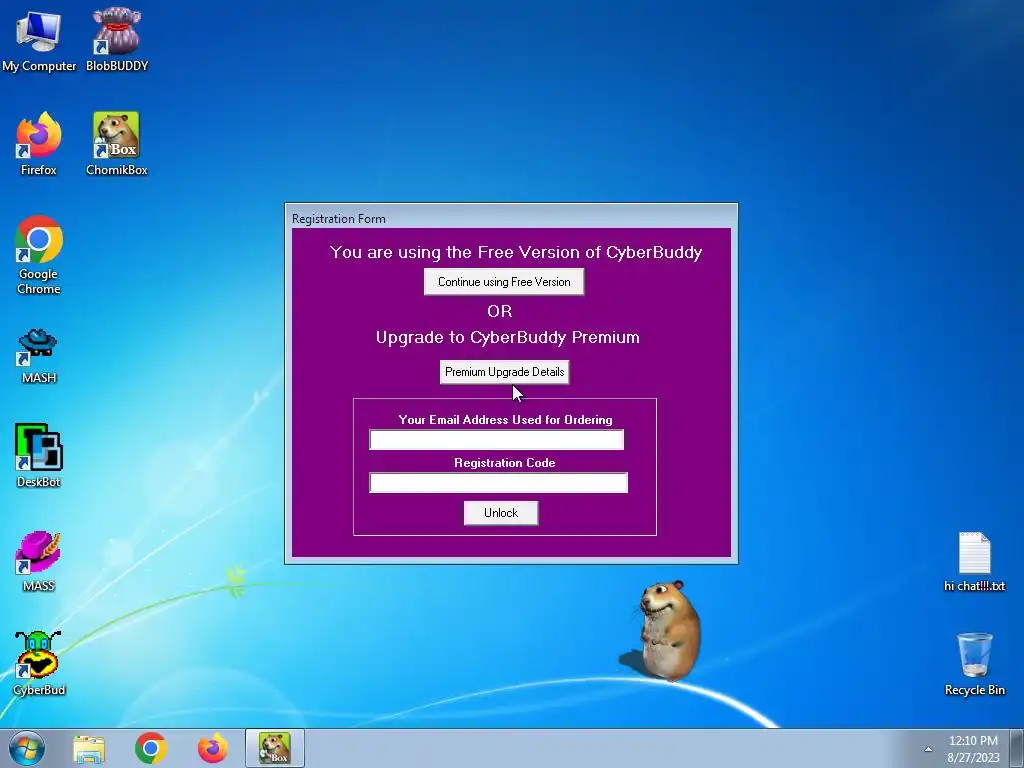
Task: Open File Explorer from the taskbar
Action: point(89,748)
